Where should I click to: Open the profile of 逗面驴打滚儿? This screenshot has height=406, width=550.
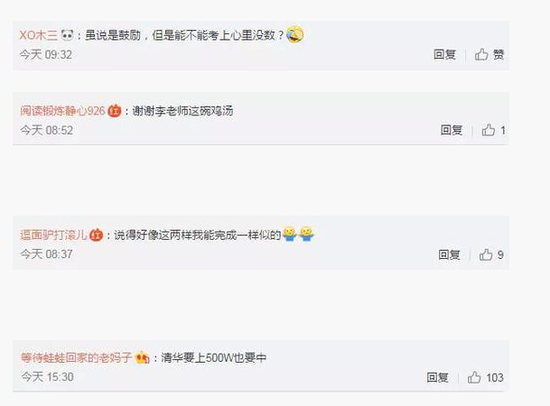point(54,234)
